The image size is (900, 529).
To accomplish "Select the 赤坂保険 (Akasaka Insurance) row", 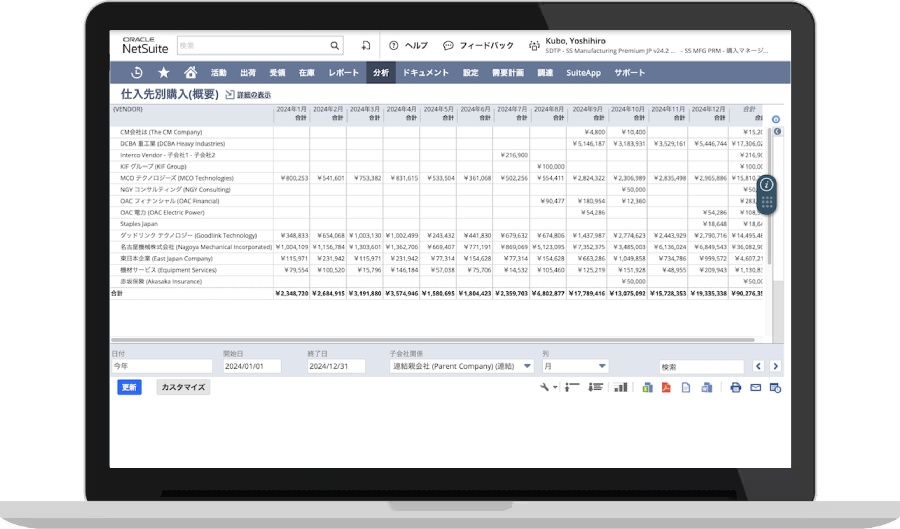I will click(x=436, y=281).
